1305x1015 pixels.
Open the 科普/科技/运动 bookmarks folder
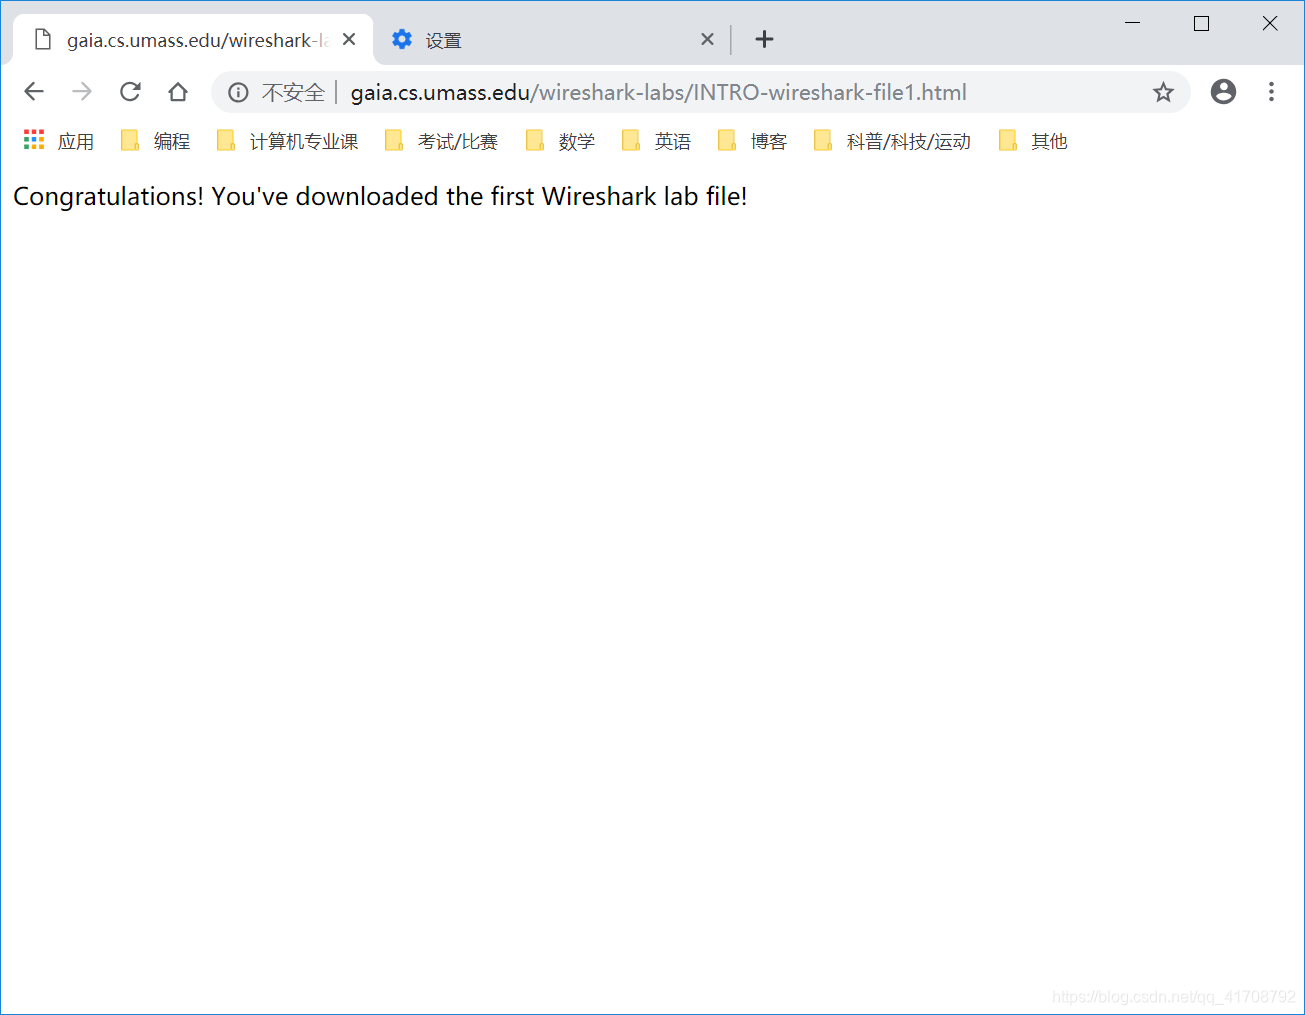tap(893, 141)
